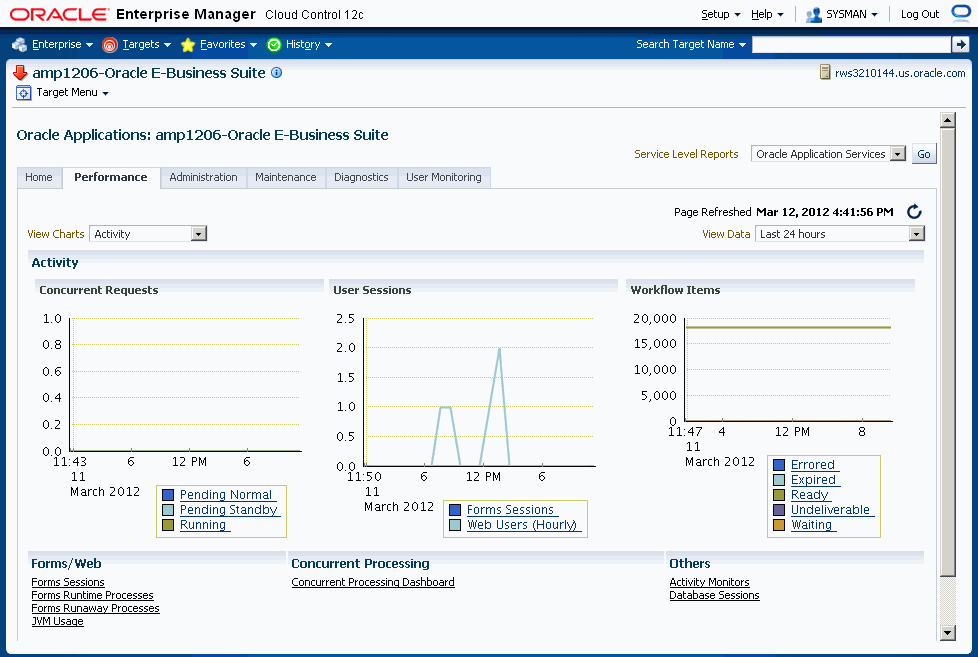978x657 pixels.
Task: Switch to the Maintenance tab
Action: (286, 177)
